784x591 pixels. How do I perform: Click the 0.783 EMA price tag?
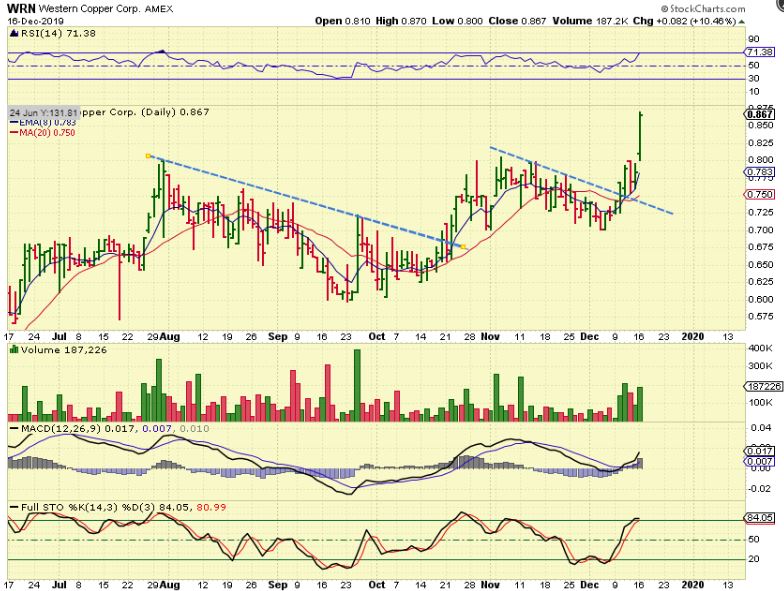[760, 172]
